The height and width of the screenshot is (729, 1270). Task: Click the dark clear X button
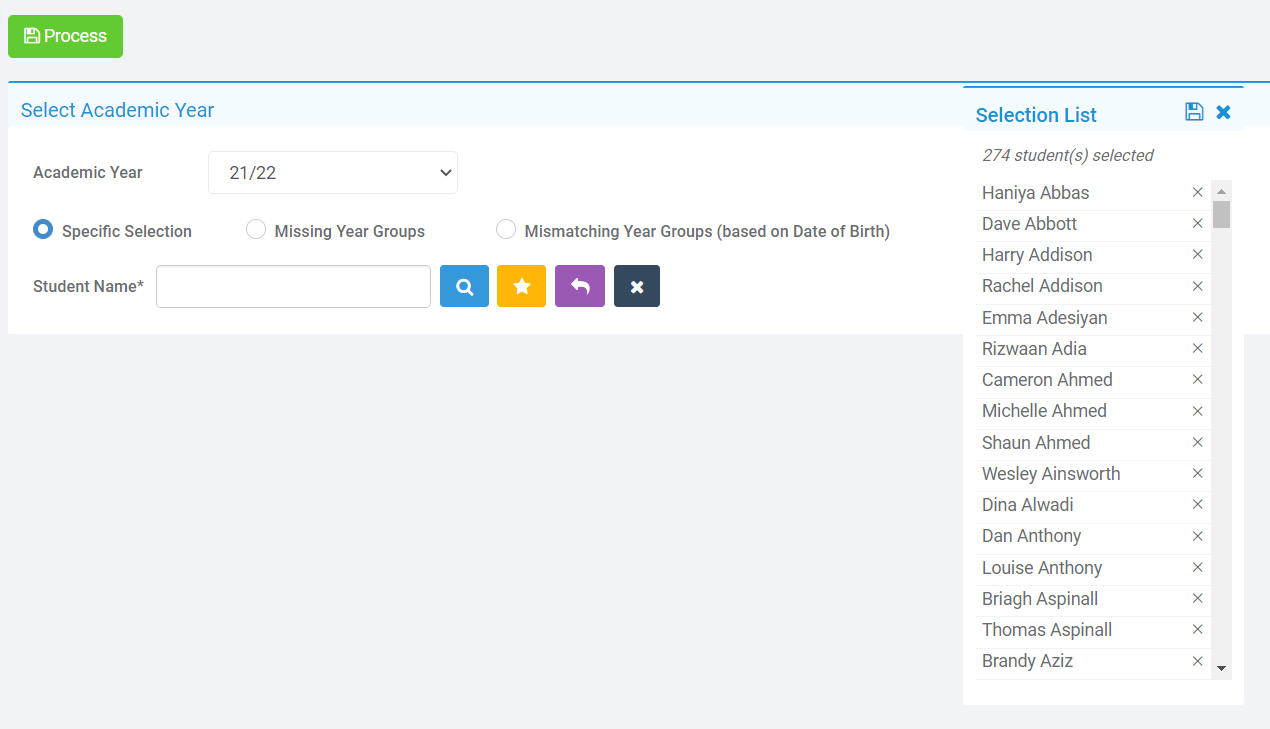click(x=637, y=286)
